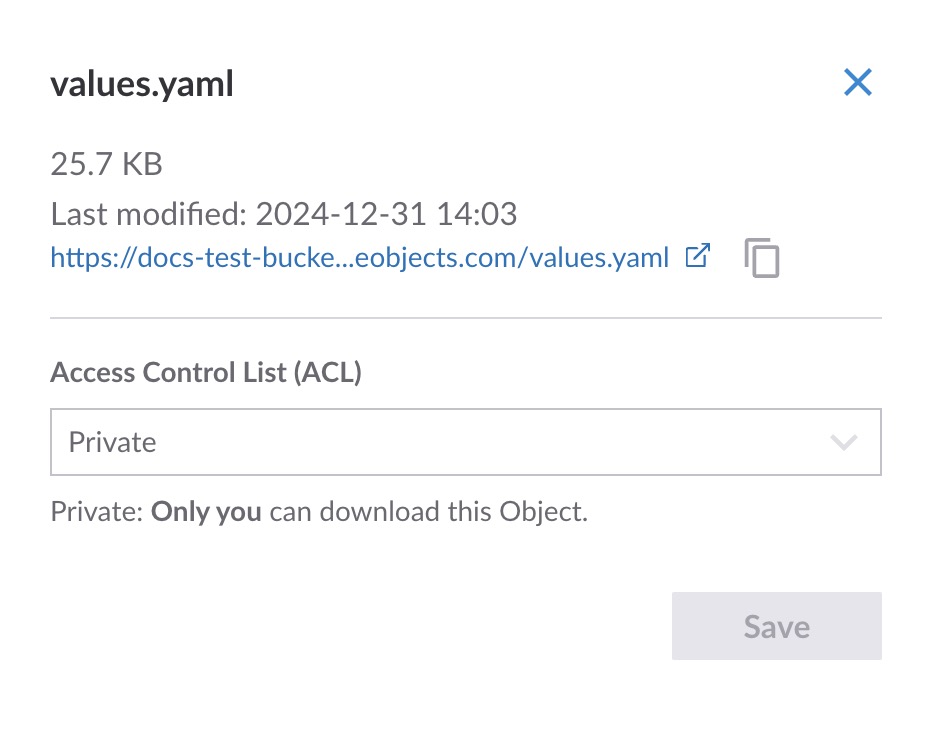
Task: Click the external link icon beside URL
Action: [x=697, y=256]
